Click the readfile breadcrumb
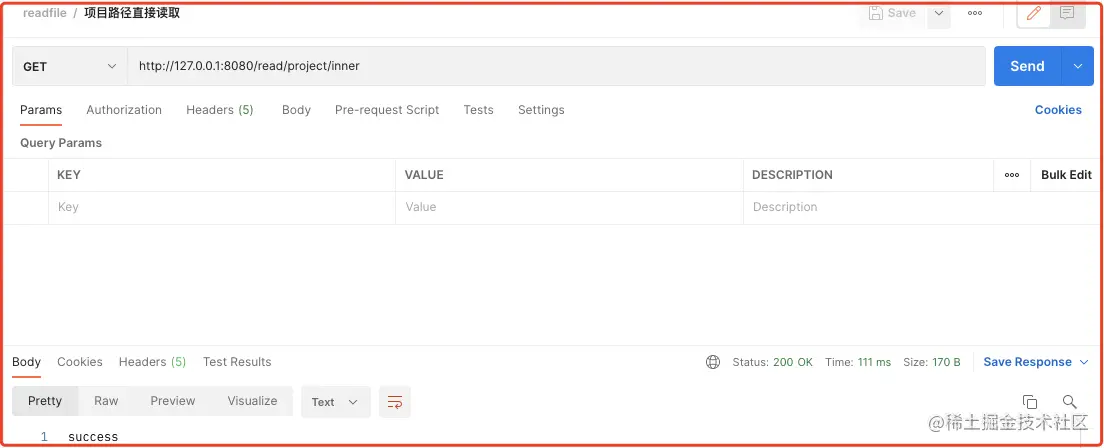Screen dimensions: 1104x448 [x=44, y=13]
